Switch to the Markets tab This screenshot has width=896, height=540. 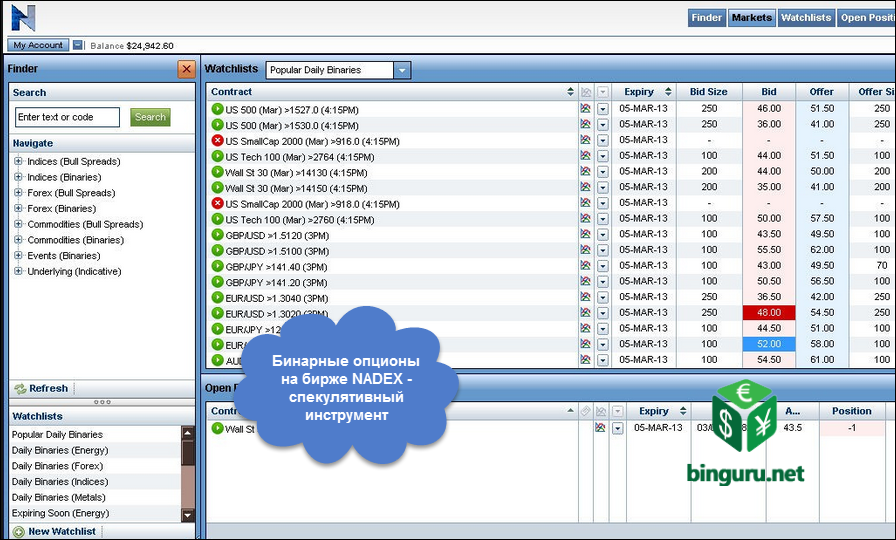coord(751,18)
